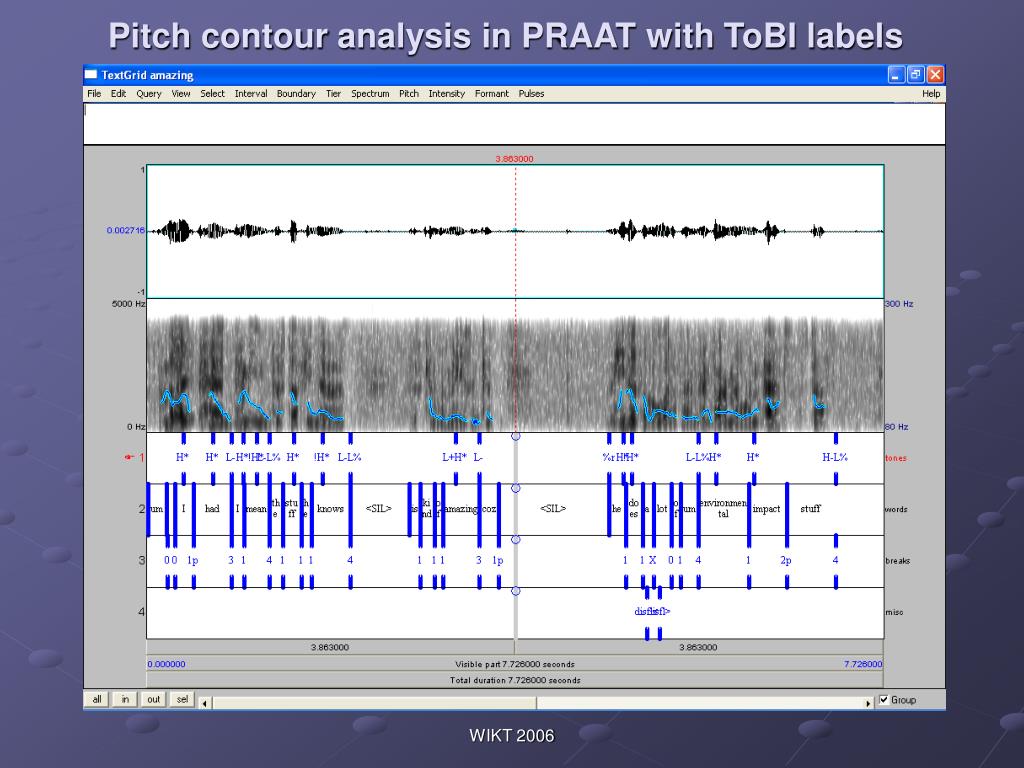The image size is (1024, 768).
Task: Open the Boundary menu
Action: pyautogui.click(x=296, y=93)
